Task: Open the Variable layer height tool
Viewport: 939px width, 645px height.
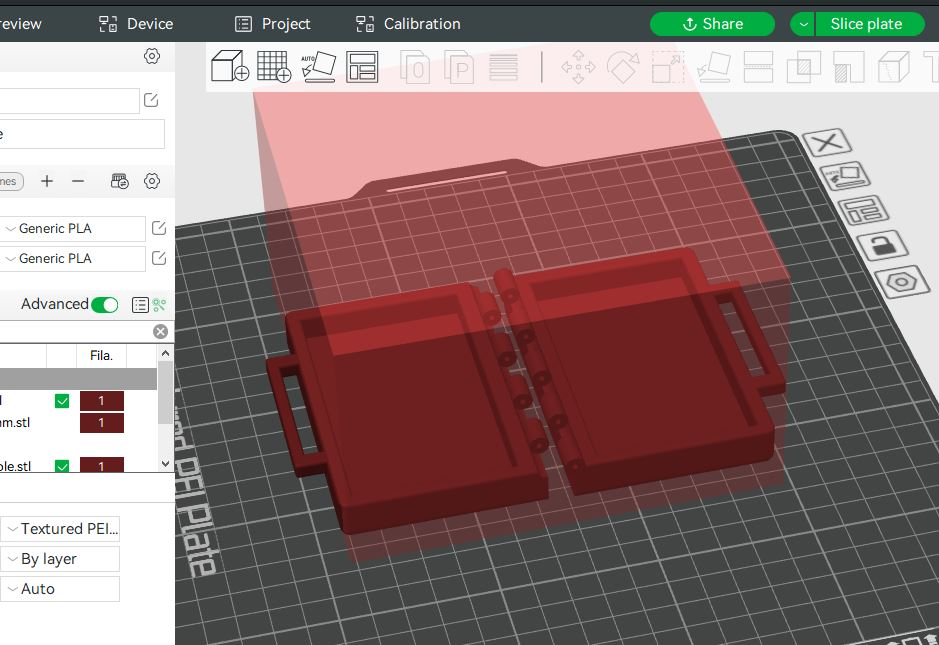Action: tap(503, 67)
